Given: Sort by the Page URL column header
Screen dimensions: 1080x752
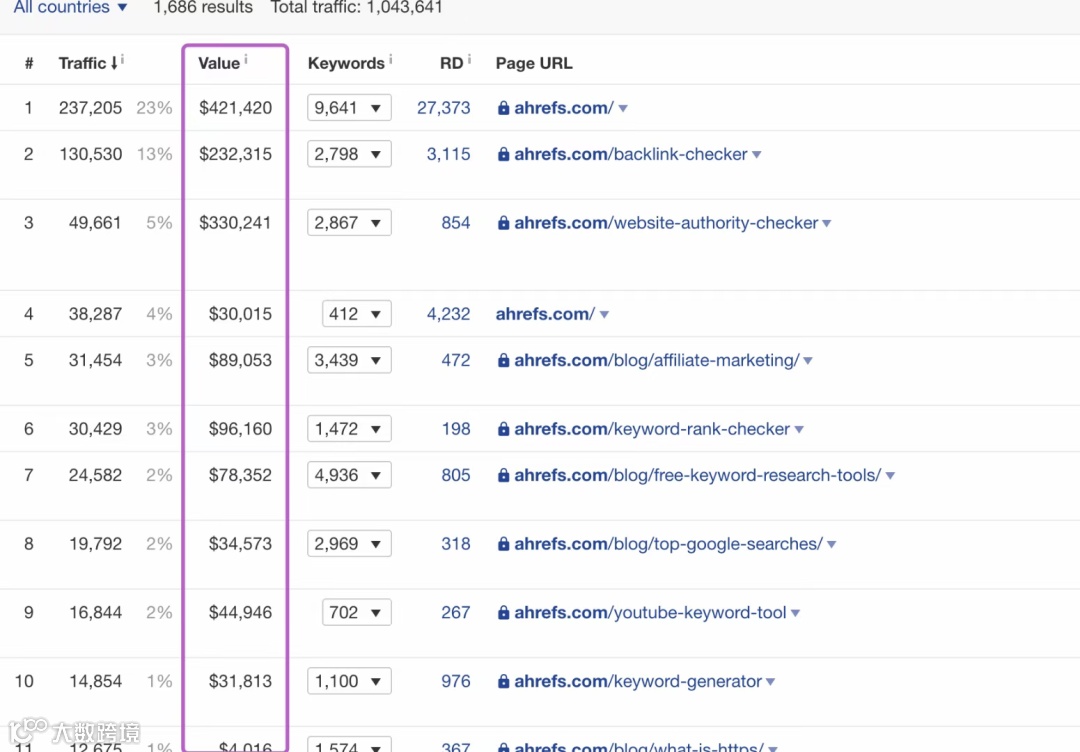Looking at the screenshot, I should (534, 63).
